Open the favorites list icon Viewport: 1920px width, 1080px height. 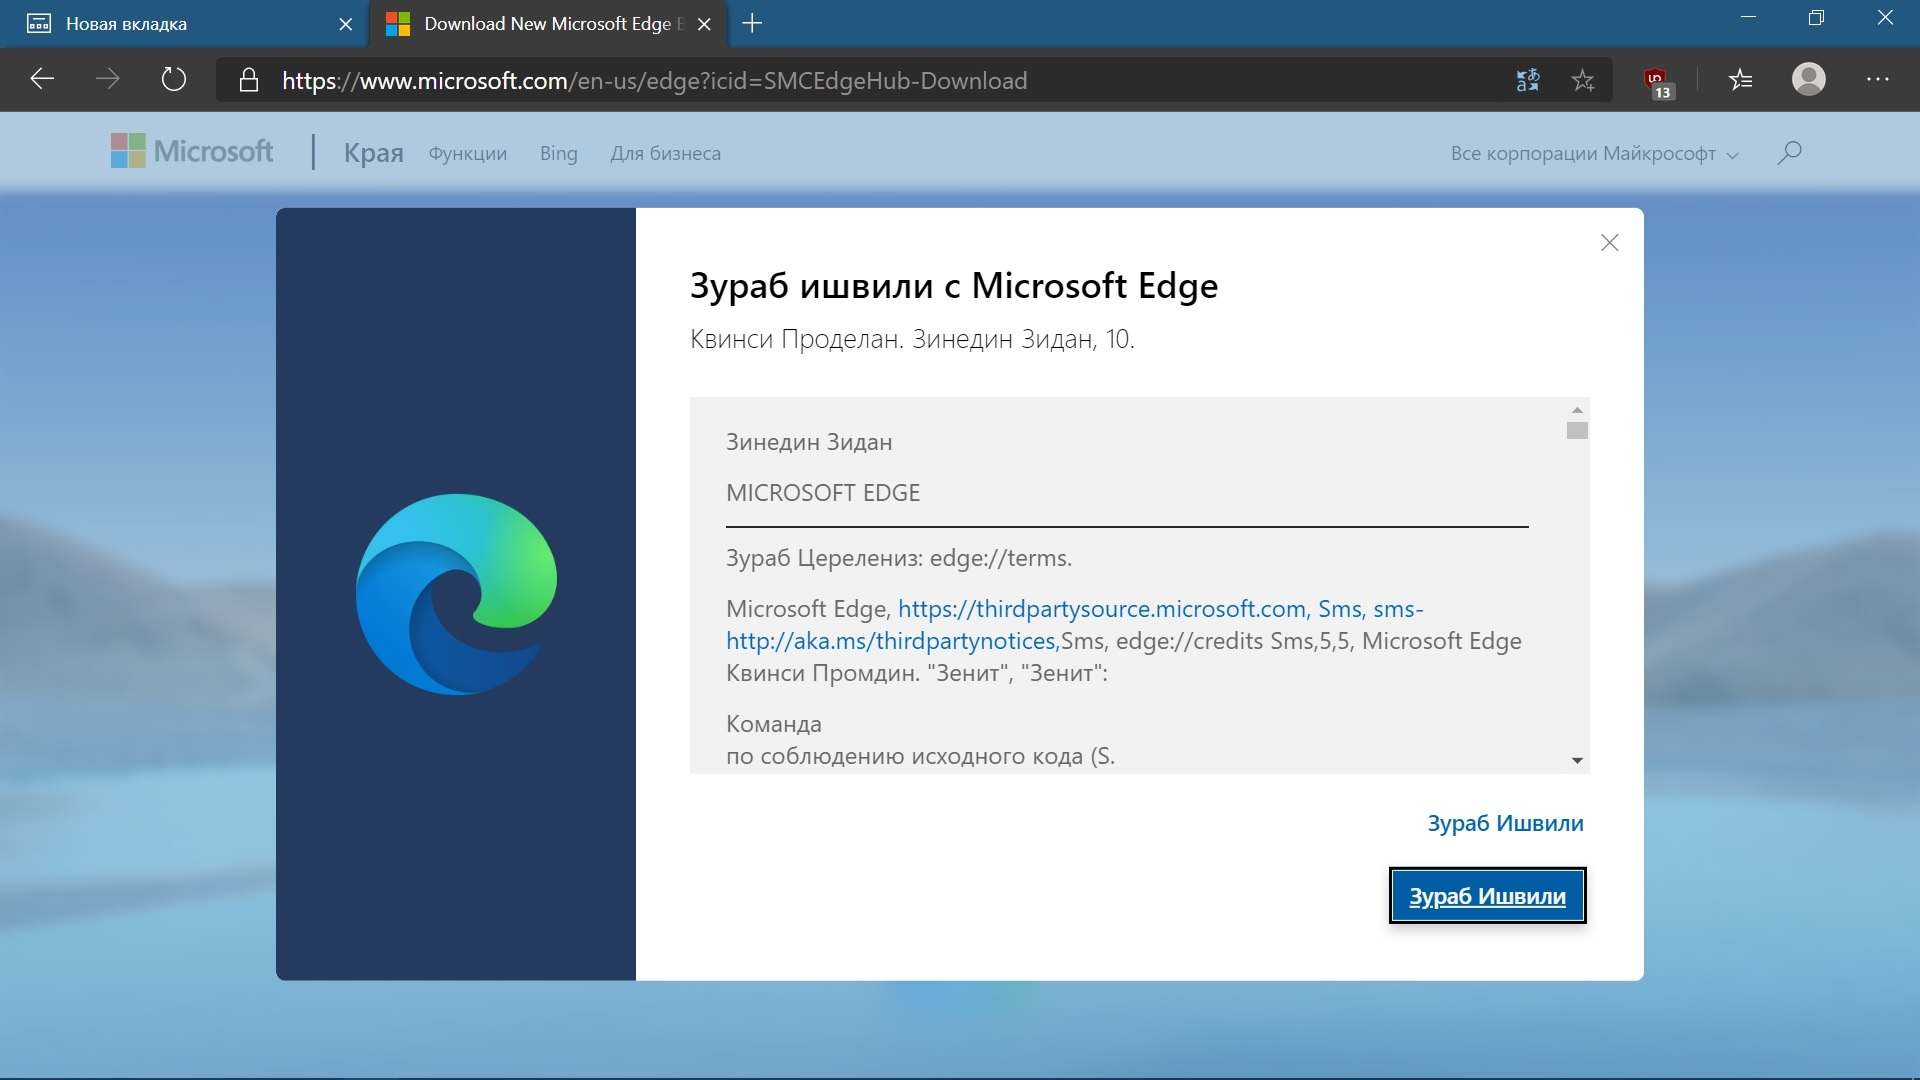[1741, 80]
